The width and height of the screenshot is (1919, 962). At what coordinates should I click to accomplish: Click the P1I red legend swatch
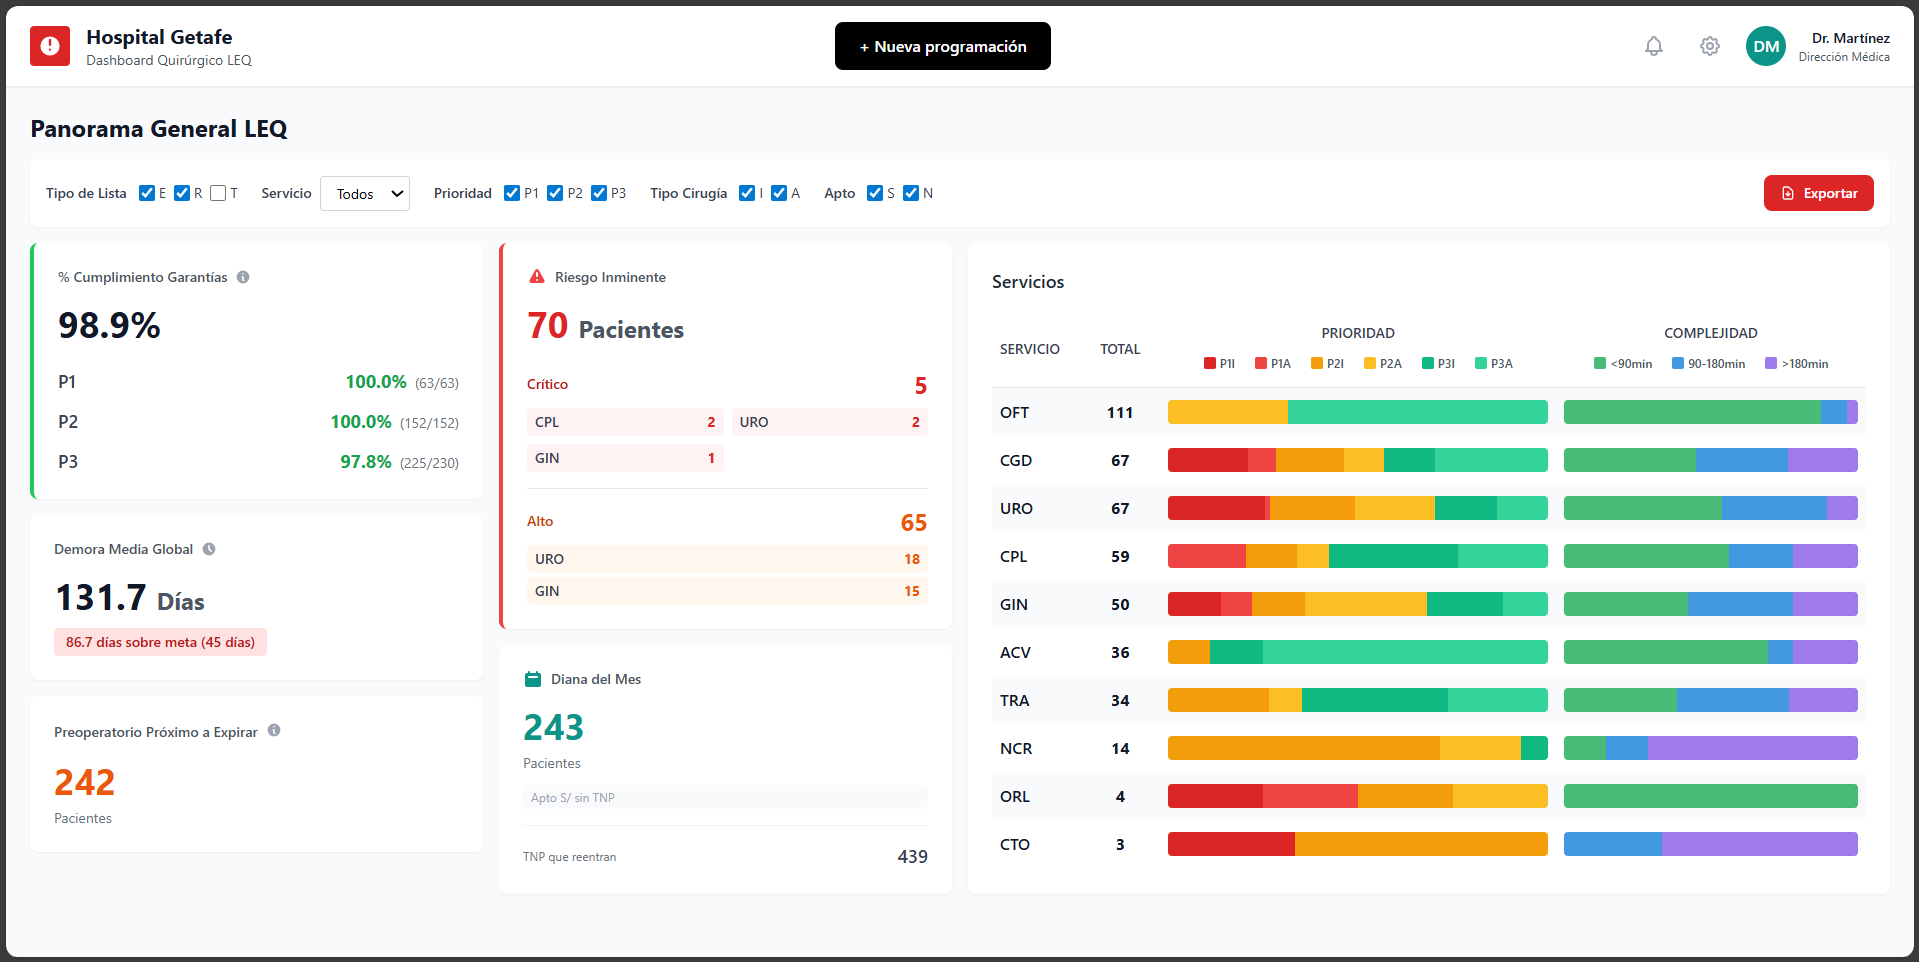coord(1210,364)
